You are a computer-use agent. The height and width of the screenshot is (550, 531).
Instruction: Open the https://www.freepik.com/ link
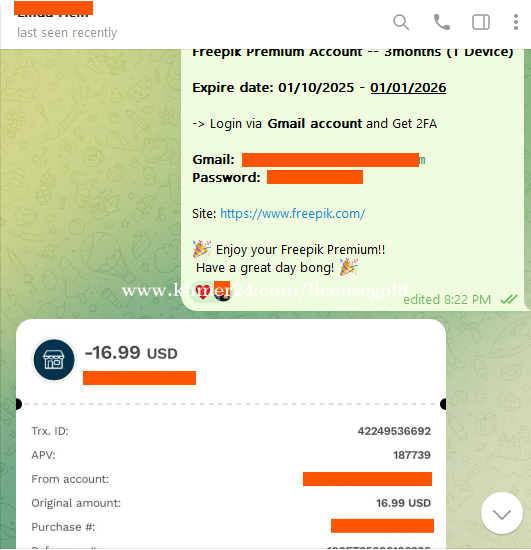pyautogui.click(x=293, y=213)
